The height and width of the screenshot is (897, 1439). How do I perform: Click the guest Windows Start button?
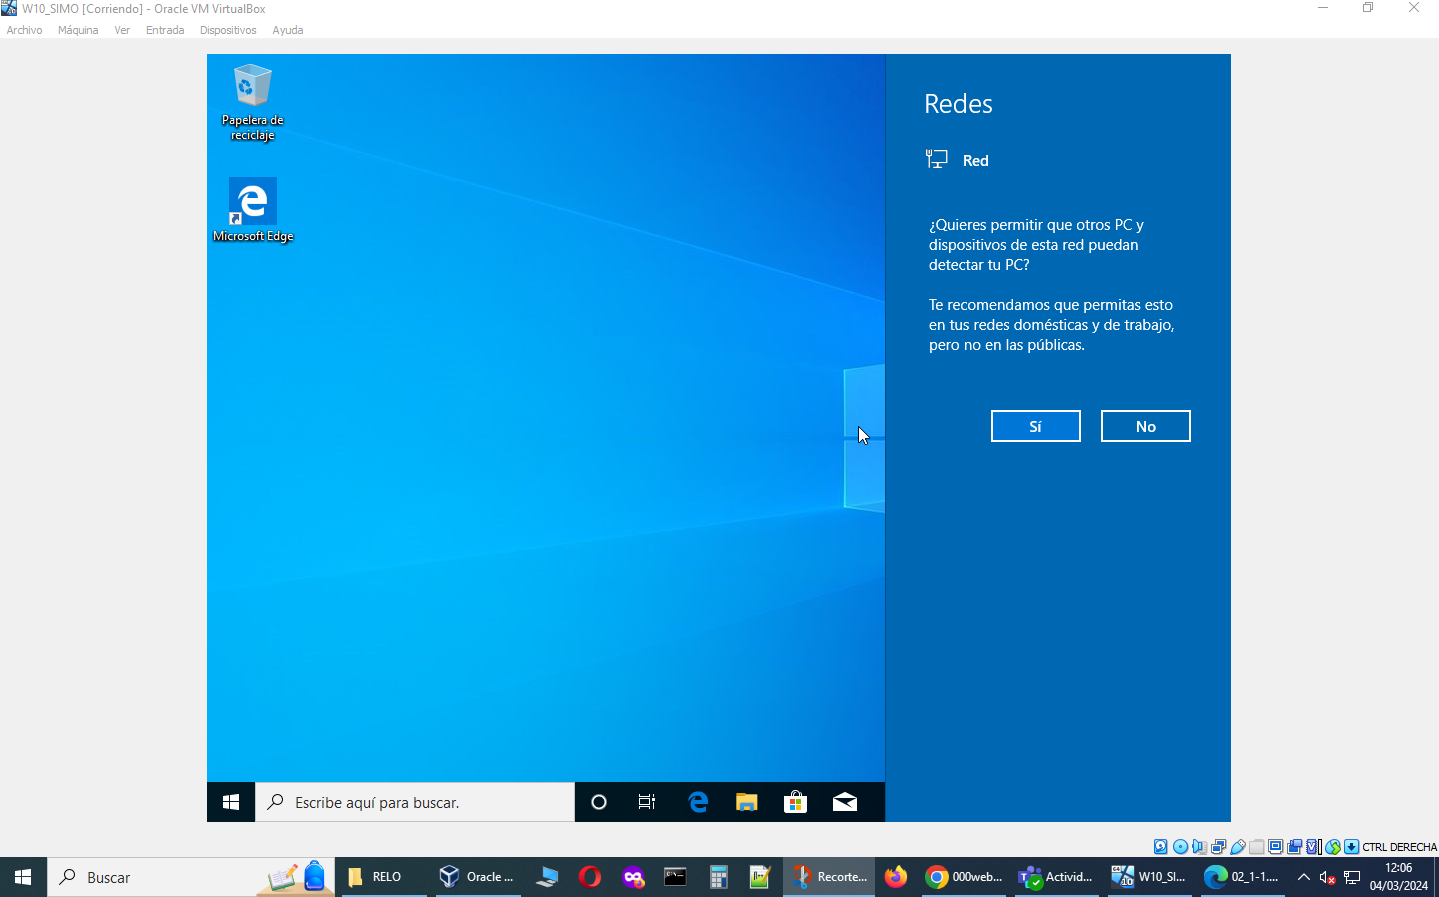point(231,802)
